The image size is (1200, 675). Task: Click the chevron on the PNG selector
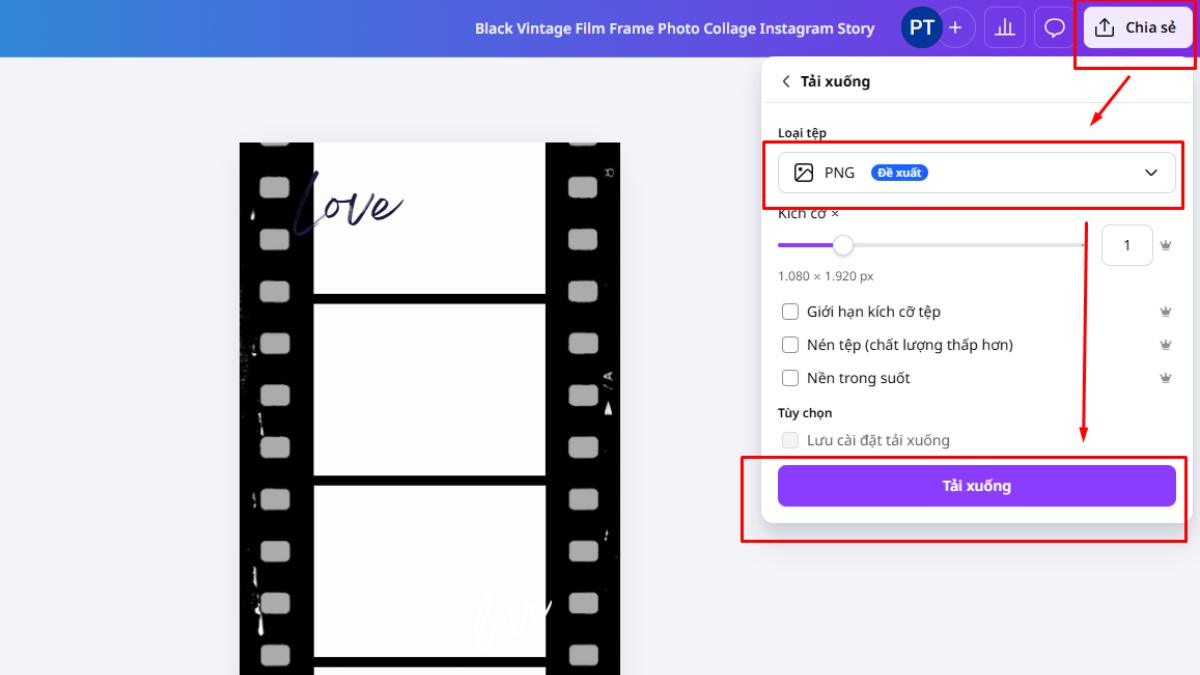click(1148, 172)
